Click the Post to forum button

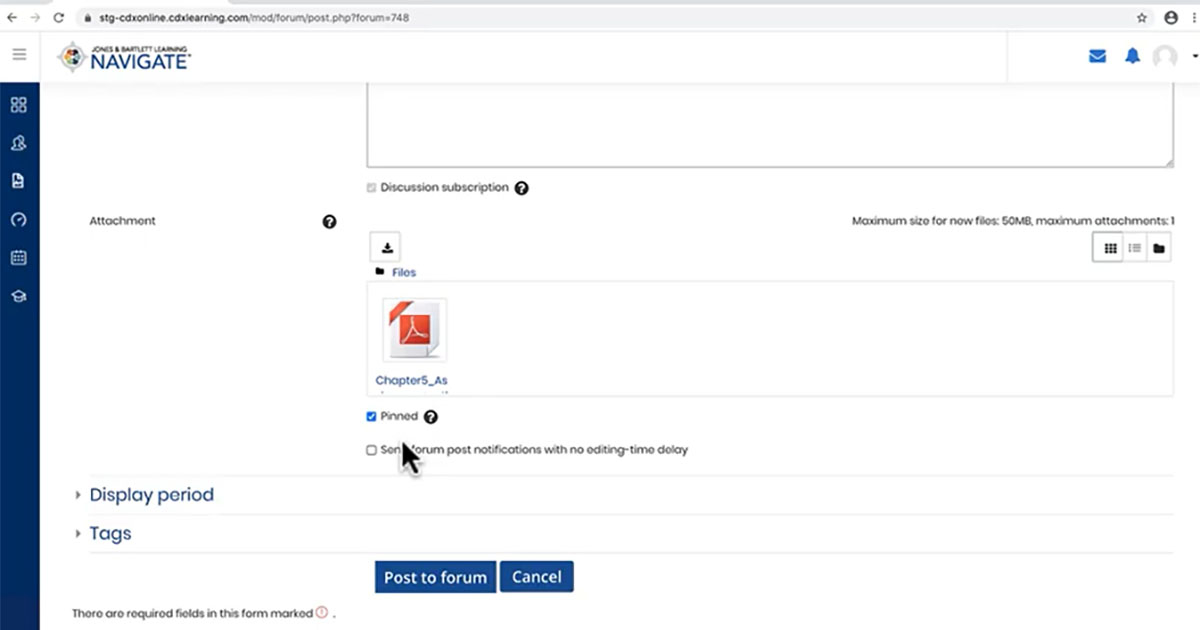point(435,577)
